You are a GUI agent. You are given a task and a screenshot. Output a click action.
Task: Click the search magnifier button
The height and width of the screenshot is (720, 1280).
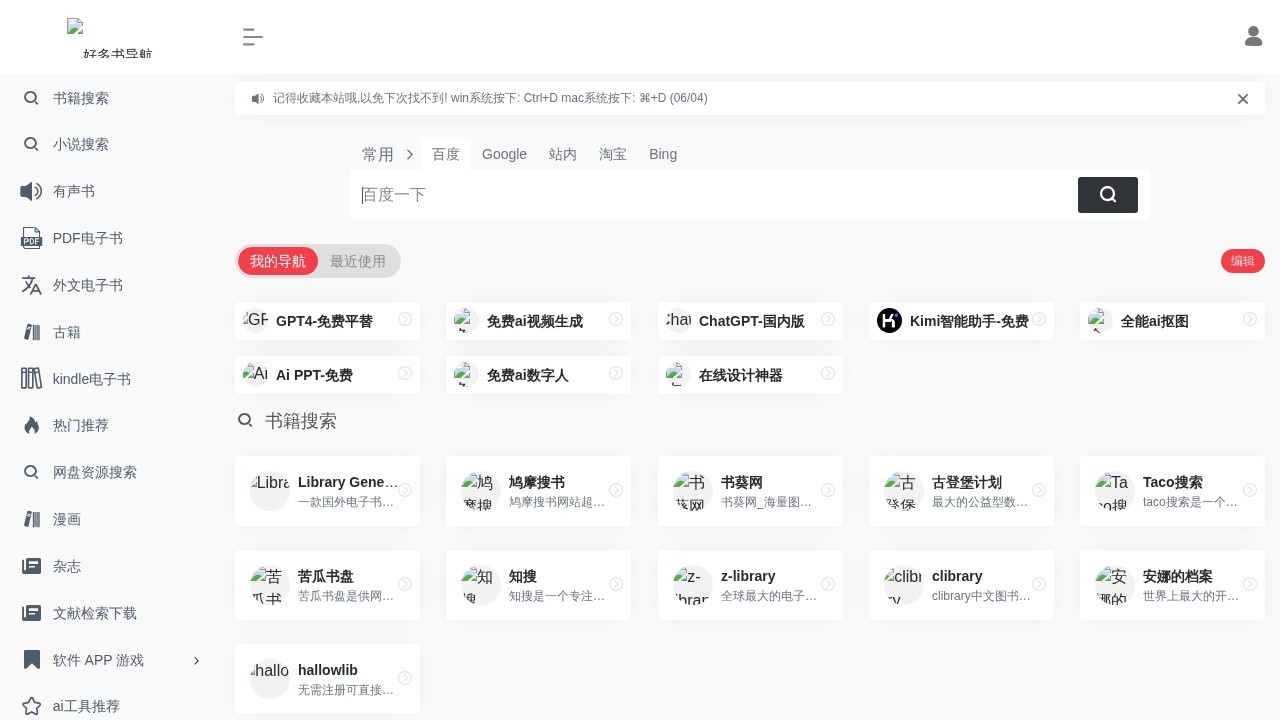(x=1107, y=195)
